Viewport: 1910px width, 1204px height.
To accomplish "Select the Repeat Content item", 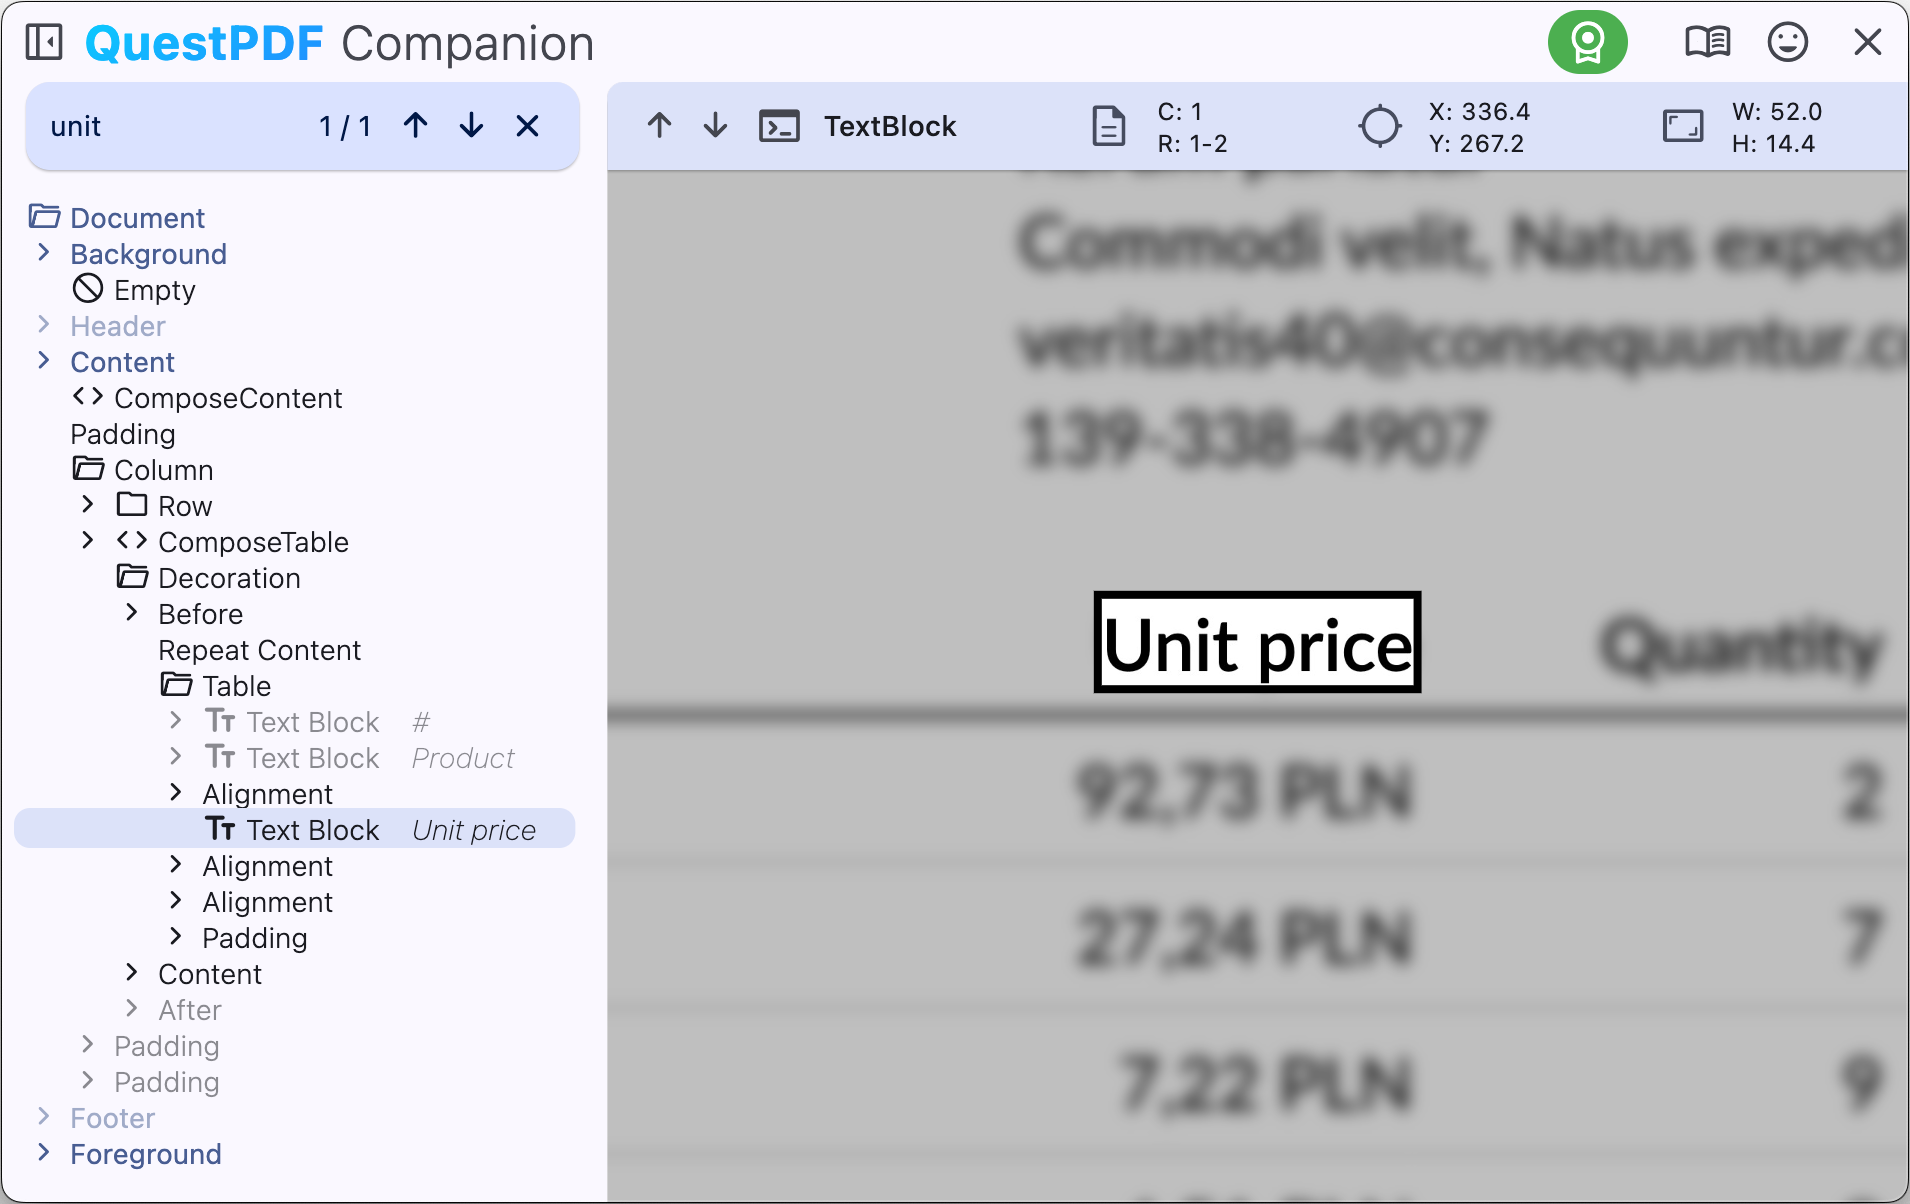I will coord(259,650).
